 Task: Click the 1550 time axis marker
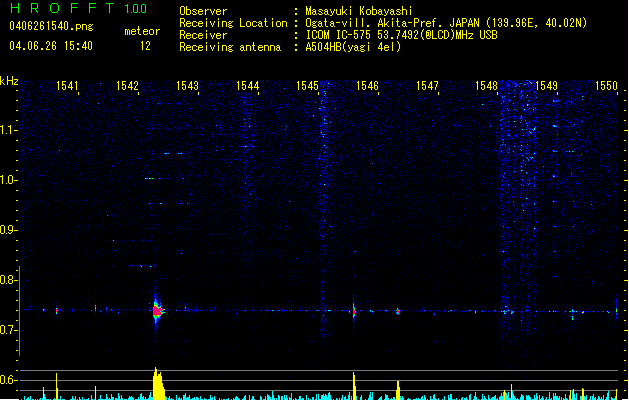[607, 86]
